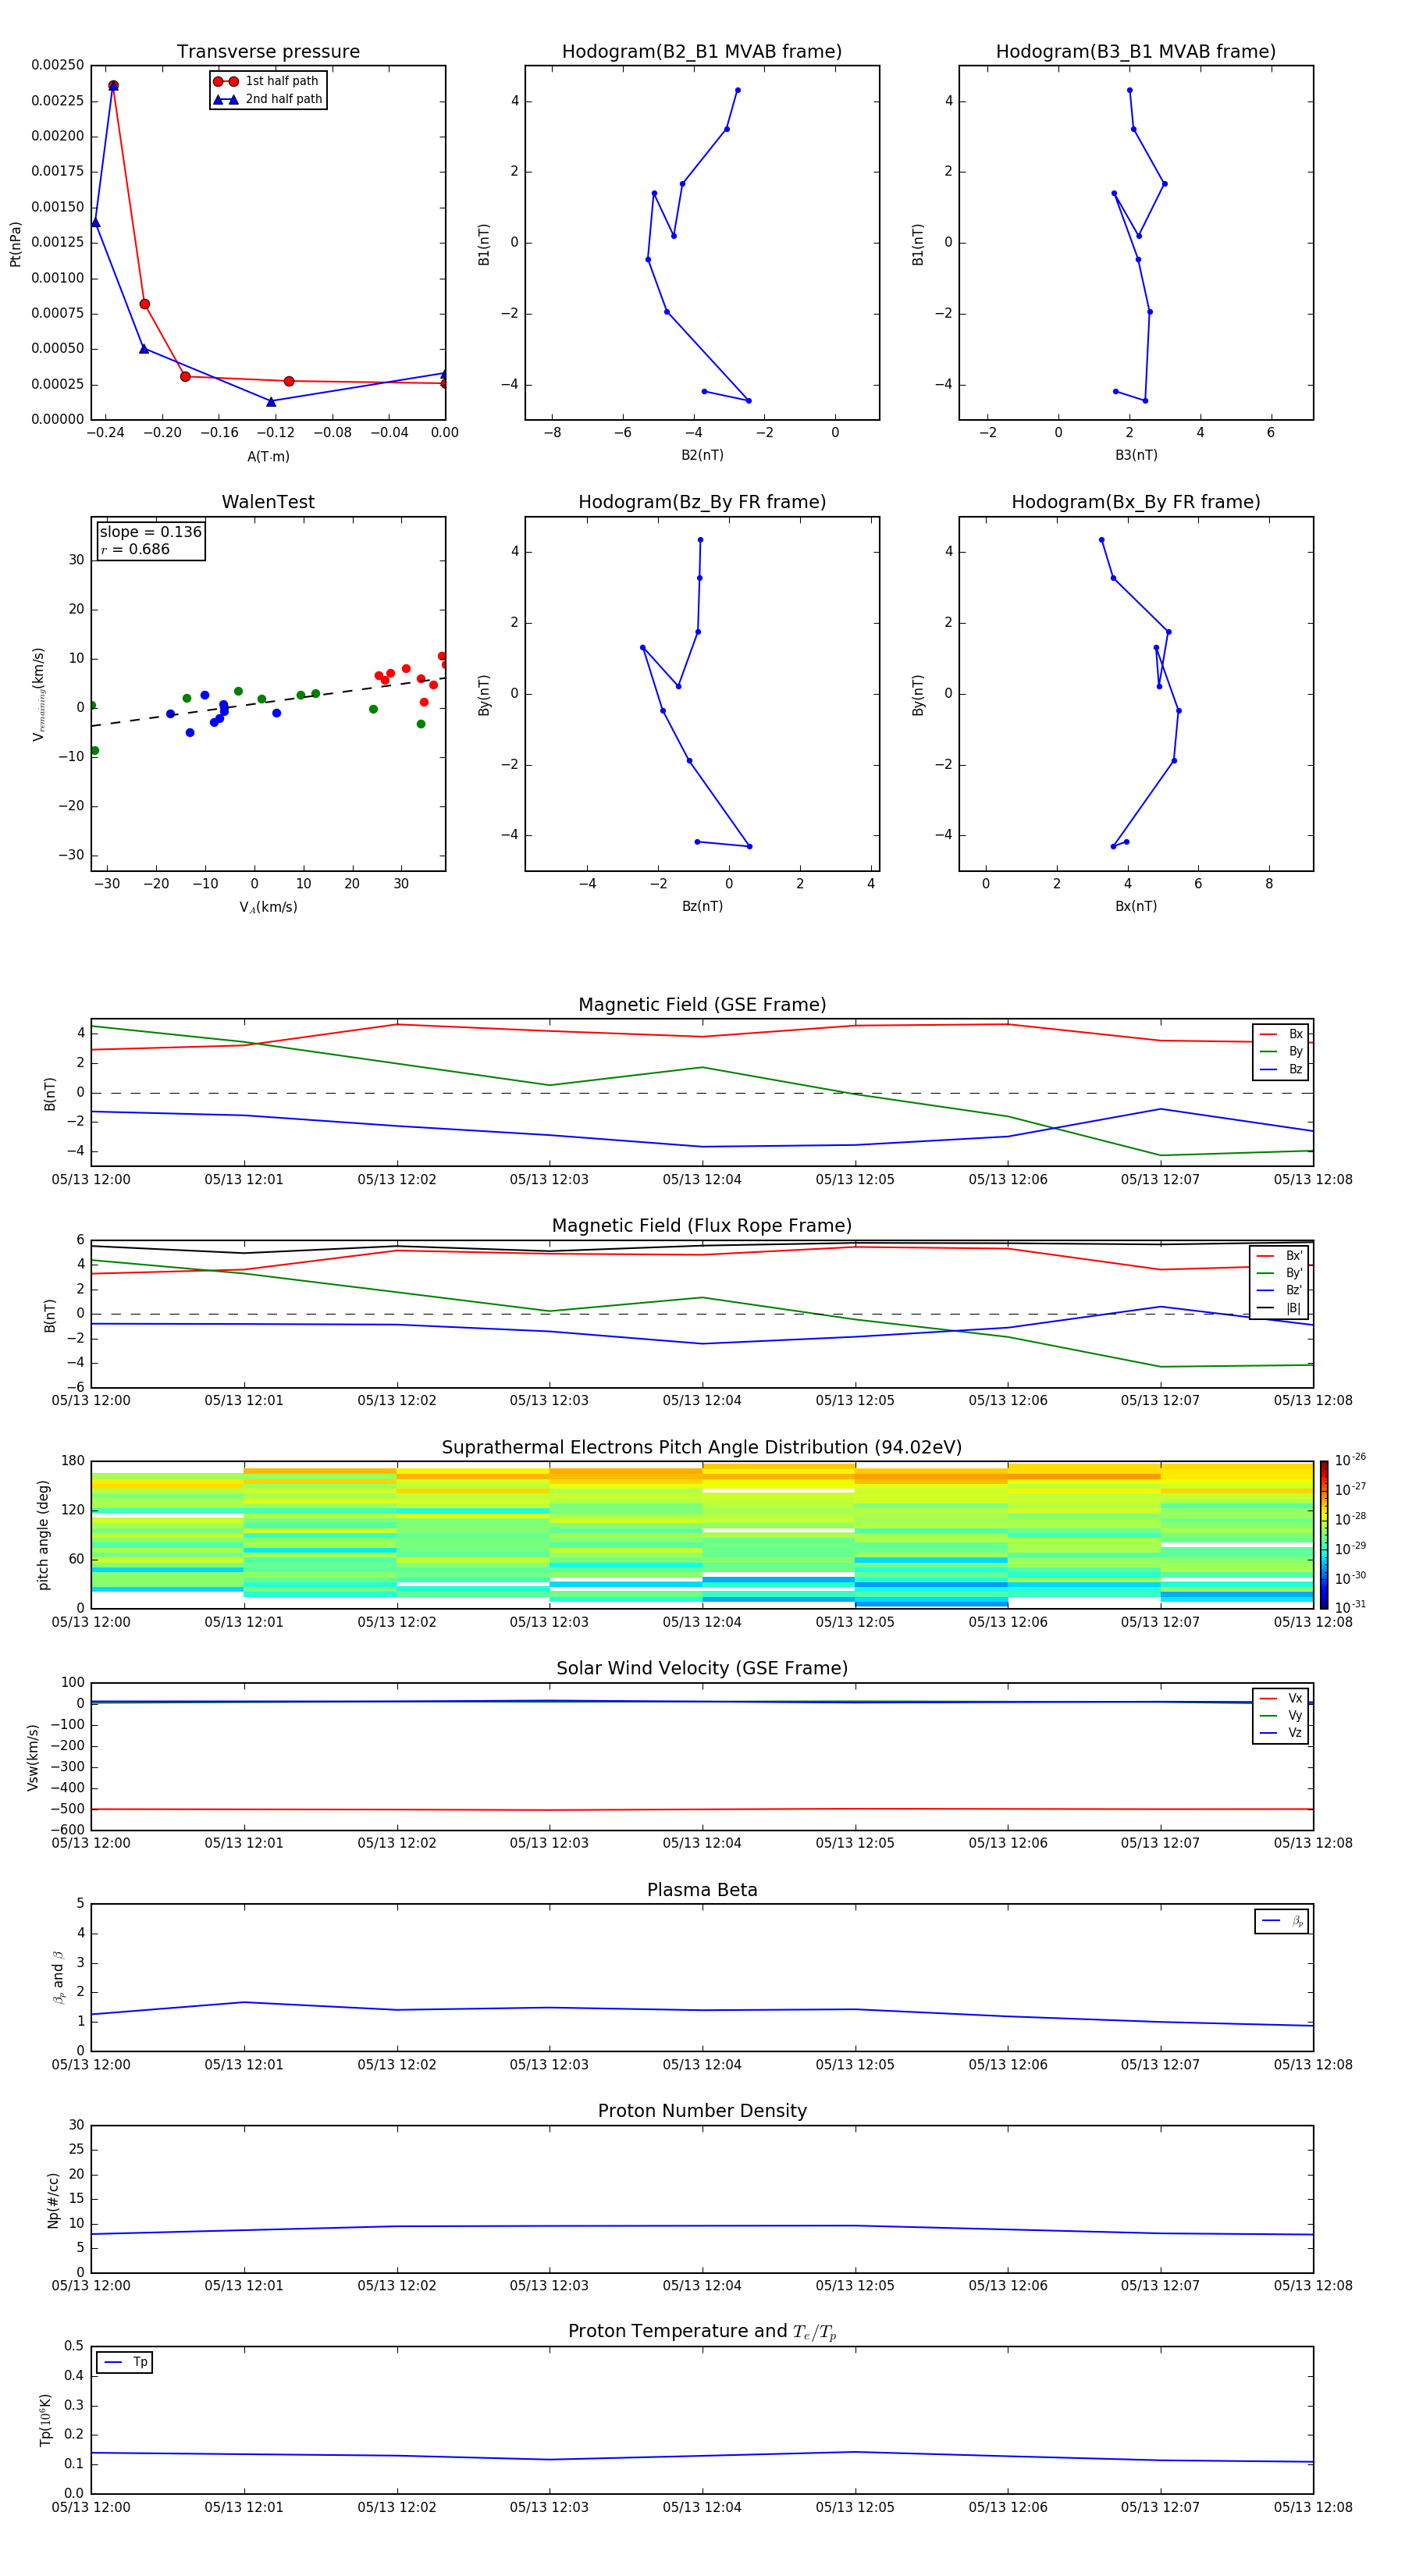Click the 'Bz(nT)' x-axis label
The width and height of the screenshot is (1405, 2576).
tap(702, 906)
